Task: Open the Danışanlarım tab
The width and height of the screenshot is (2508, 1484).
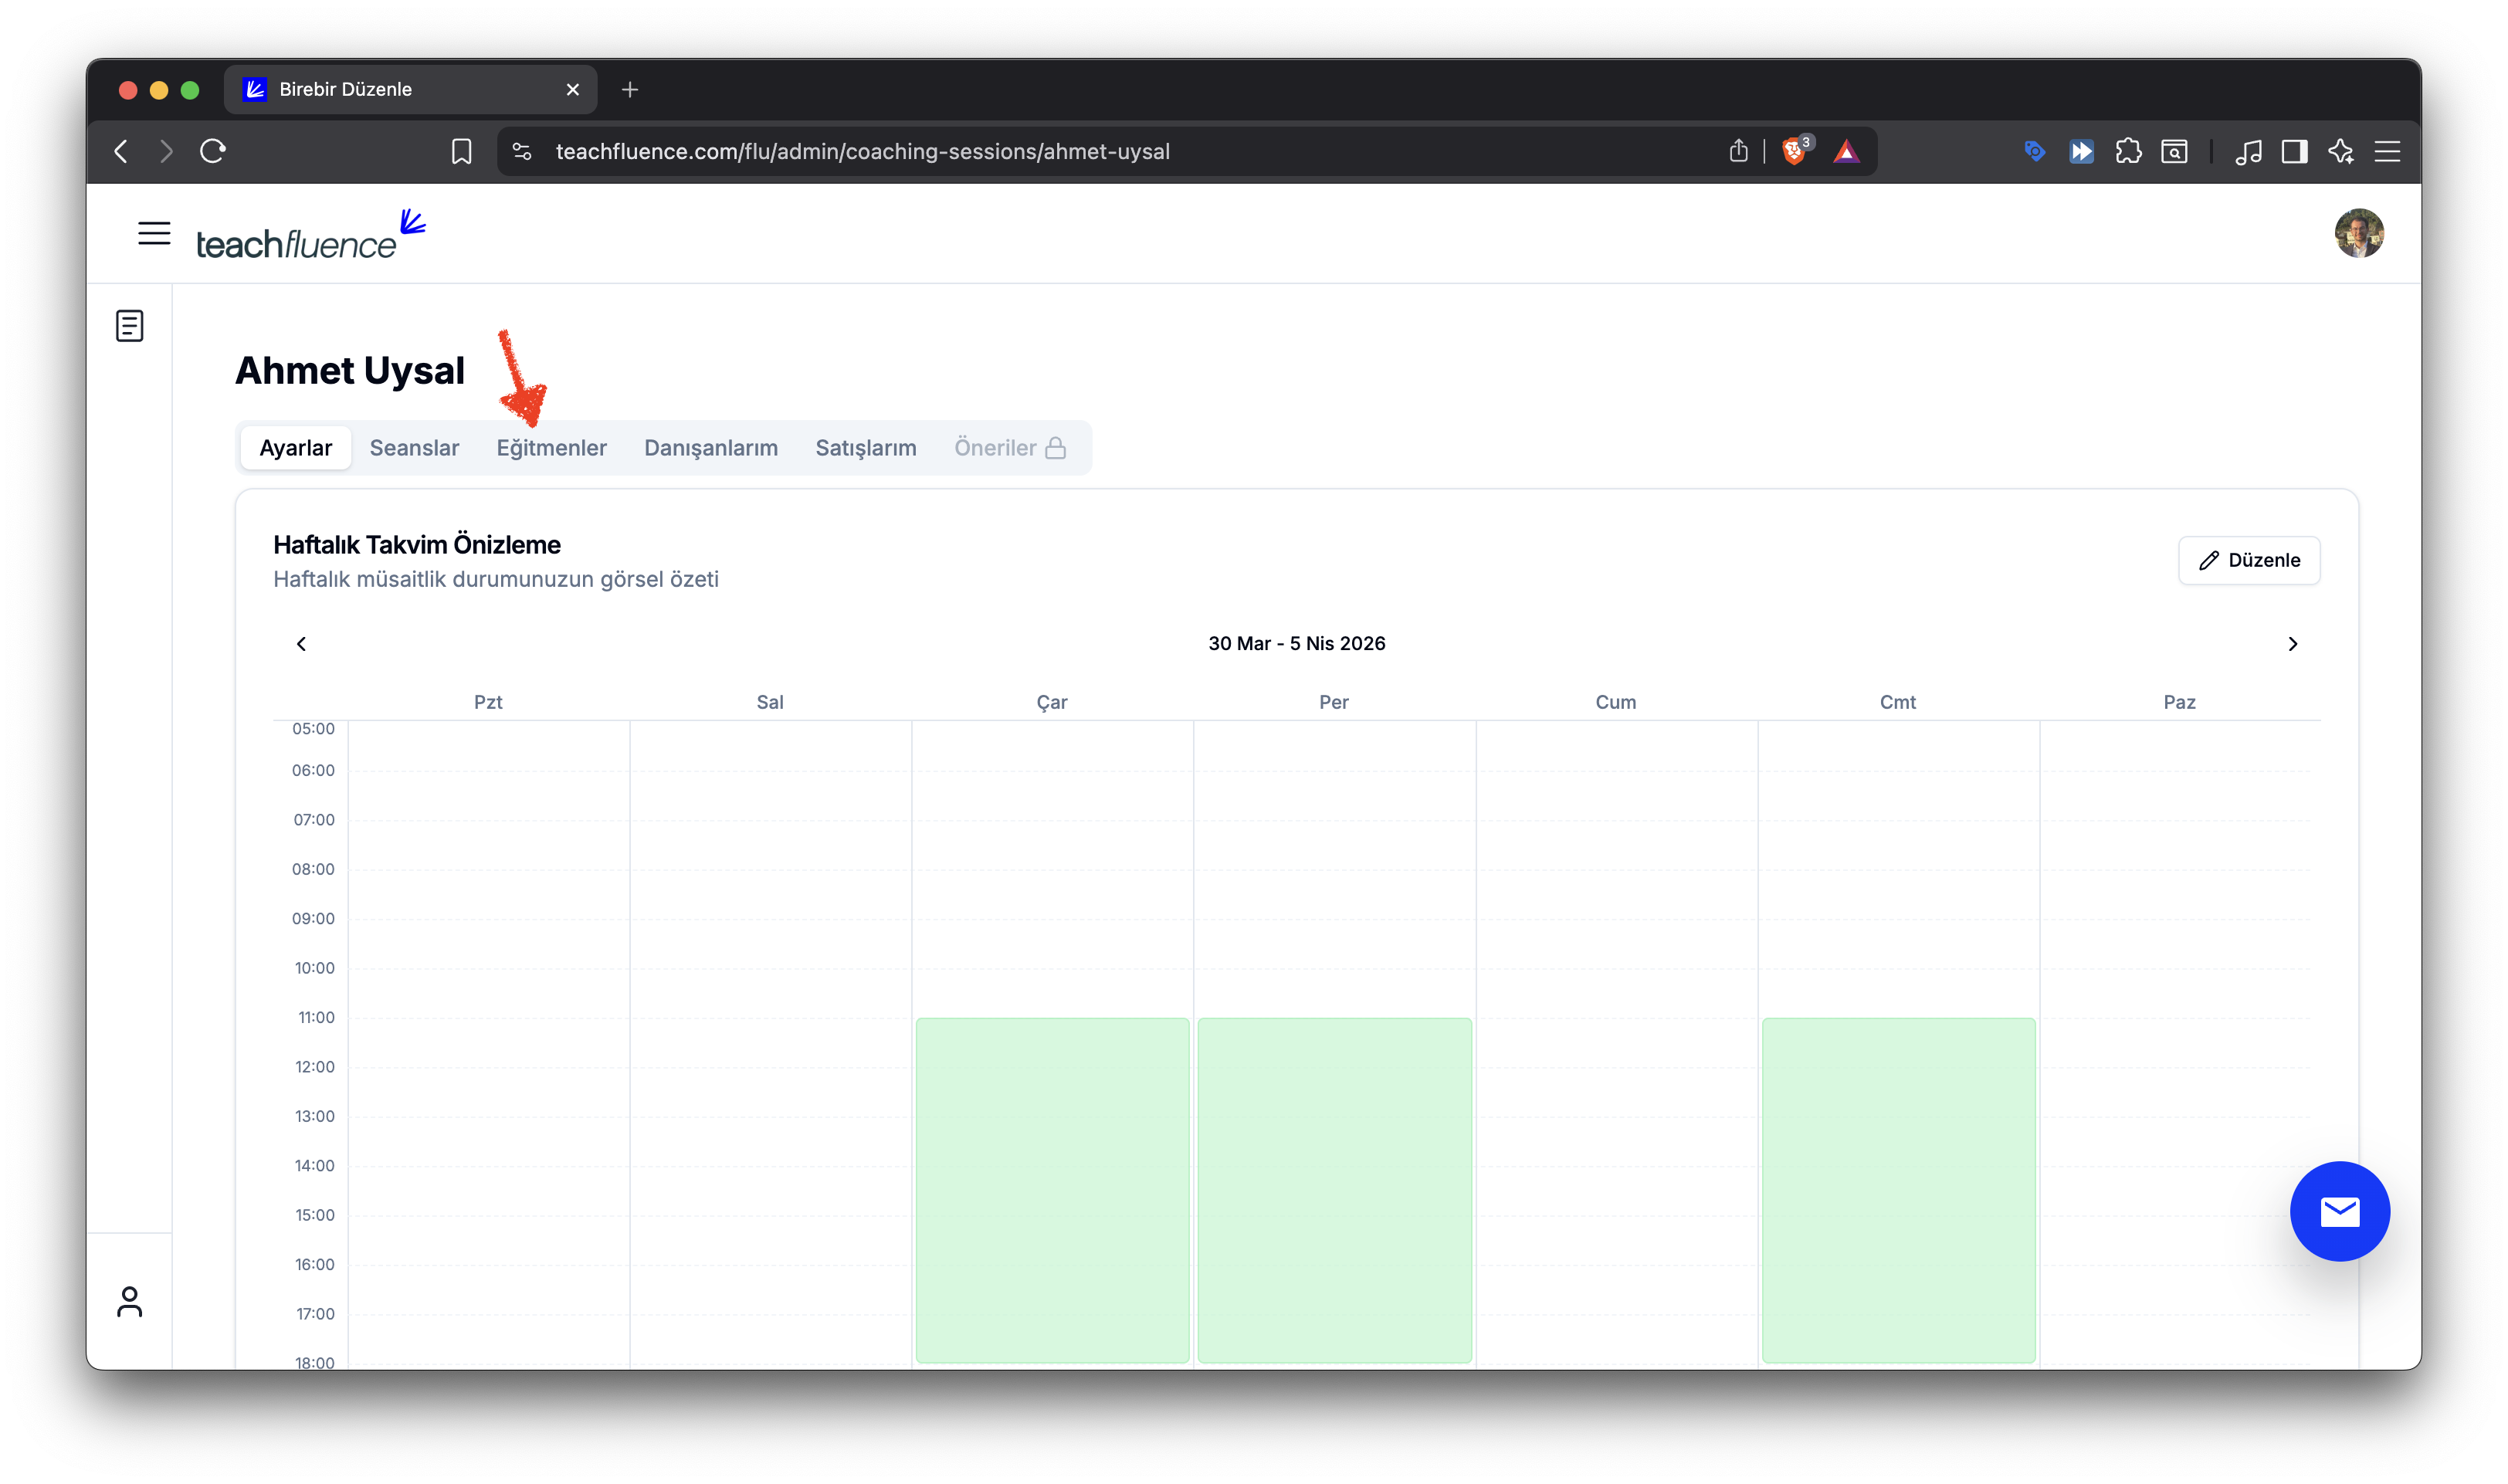Action: (x=710, y=448)
